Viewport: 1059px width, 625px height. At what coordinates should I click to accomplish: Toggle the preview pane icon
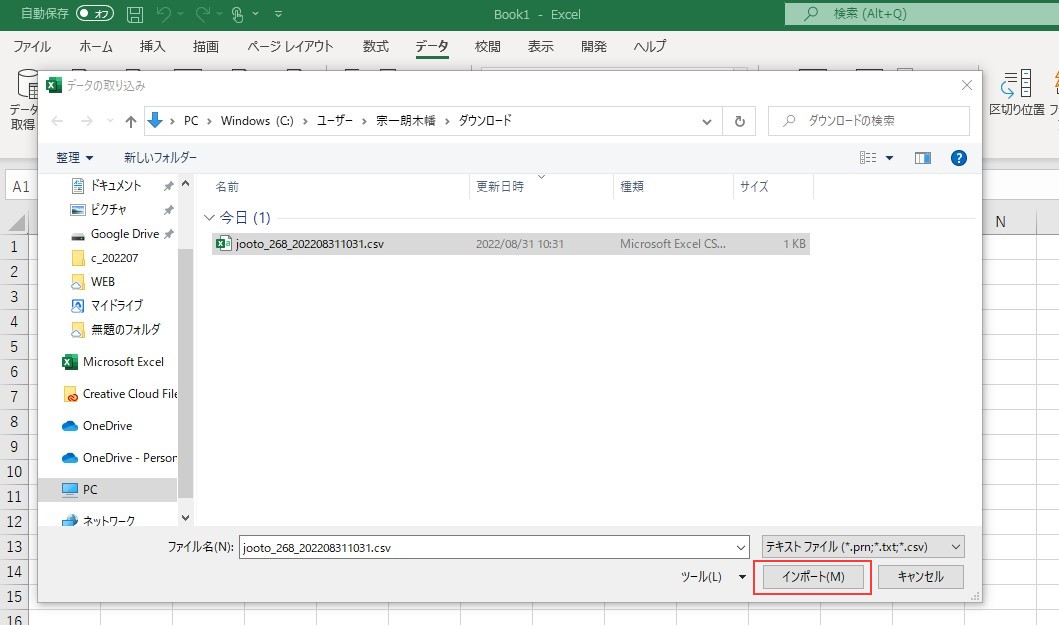[923, 157]
